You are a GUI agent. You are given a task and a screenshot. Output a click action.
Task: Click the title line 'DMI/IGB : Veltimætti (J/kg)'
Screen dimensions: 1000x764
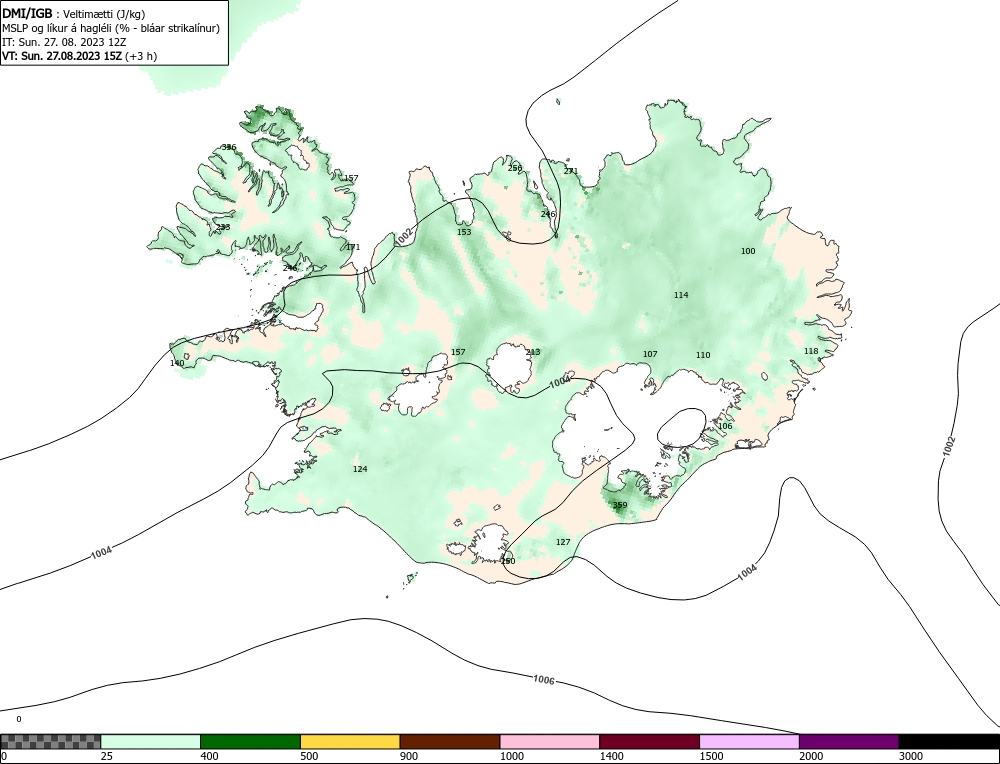(73, 13)
